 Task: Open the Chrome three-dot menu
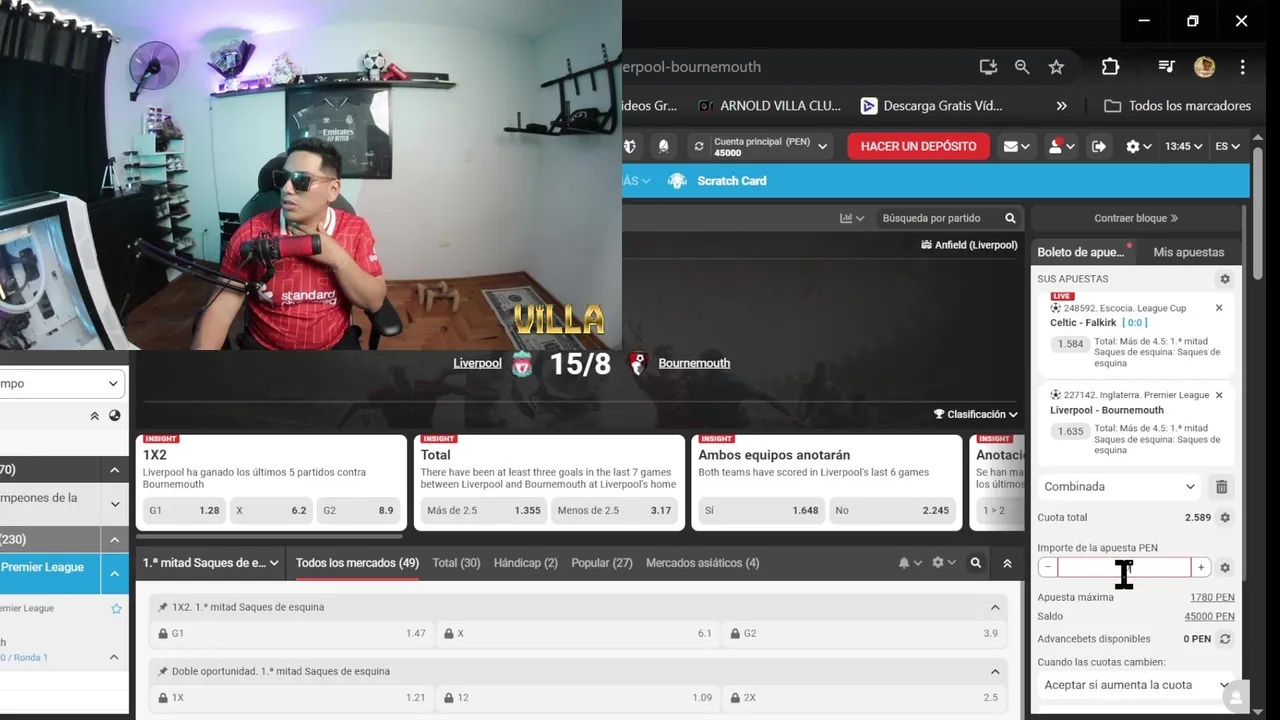[1242, 67]
